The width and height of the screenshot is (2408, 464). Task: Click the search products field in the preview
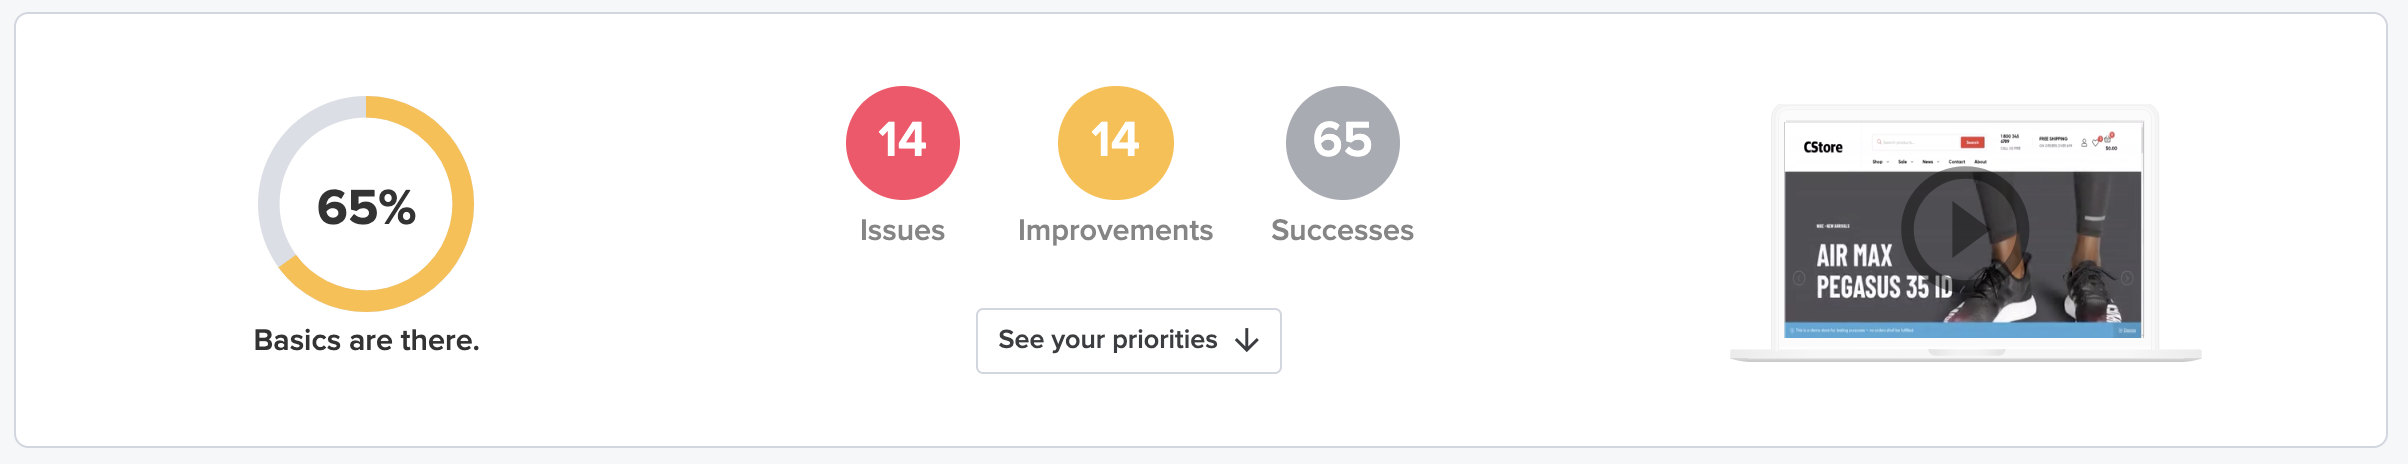1917,142
